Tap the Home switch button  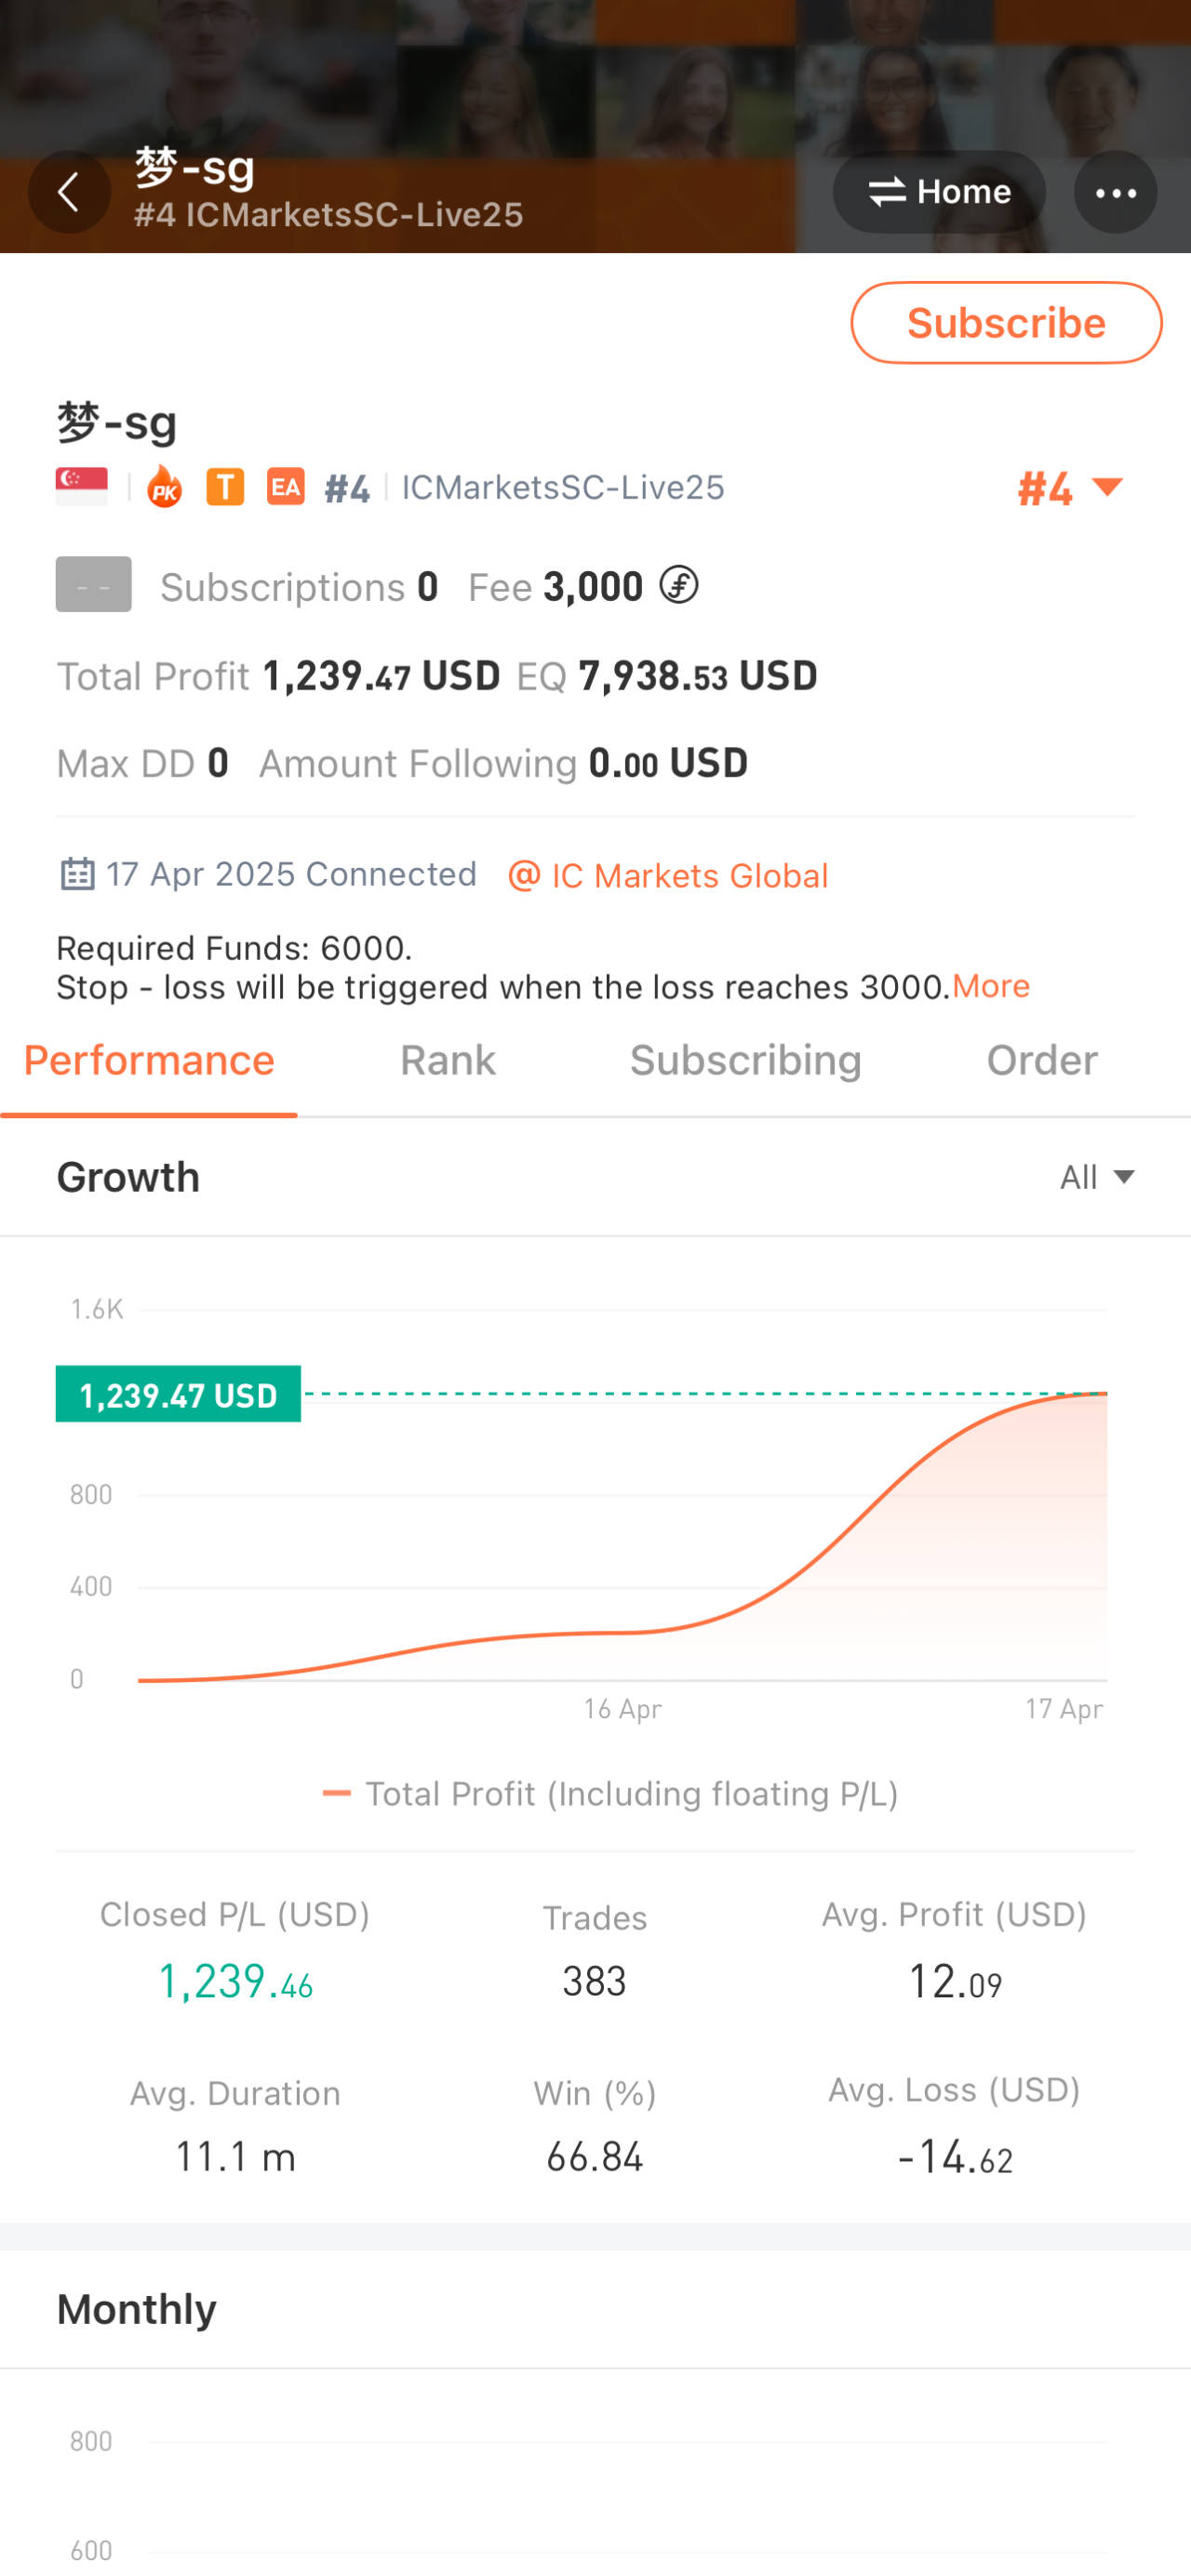coord(939,192)
